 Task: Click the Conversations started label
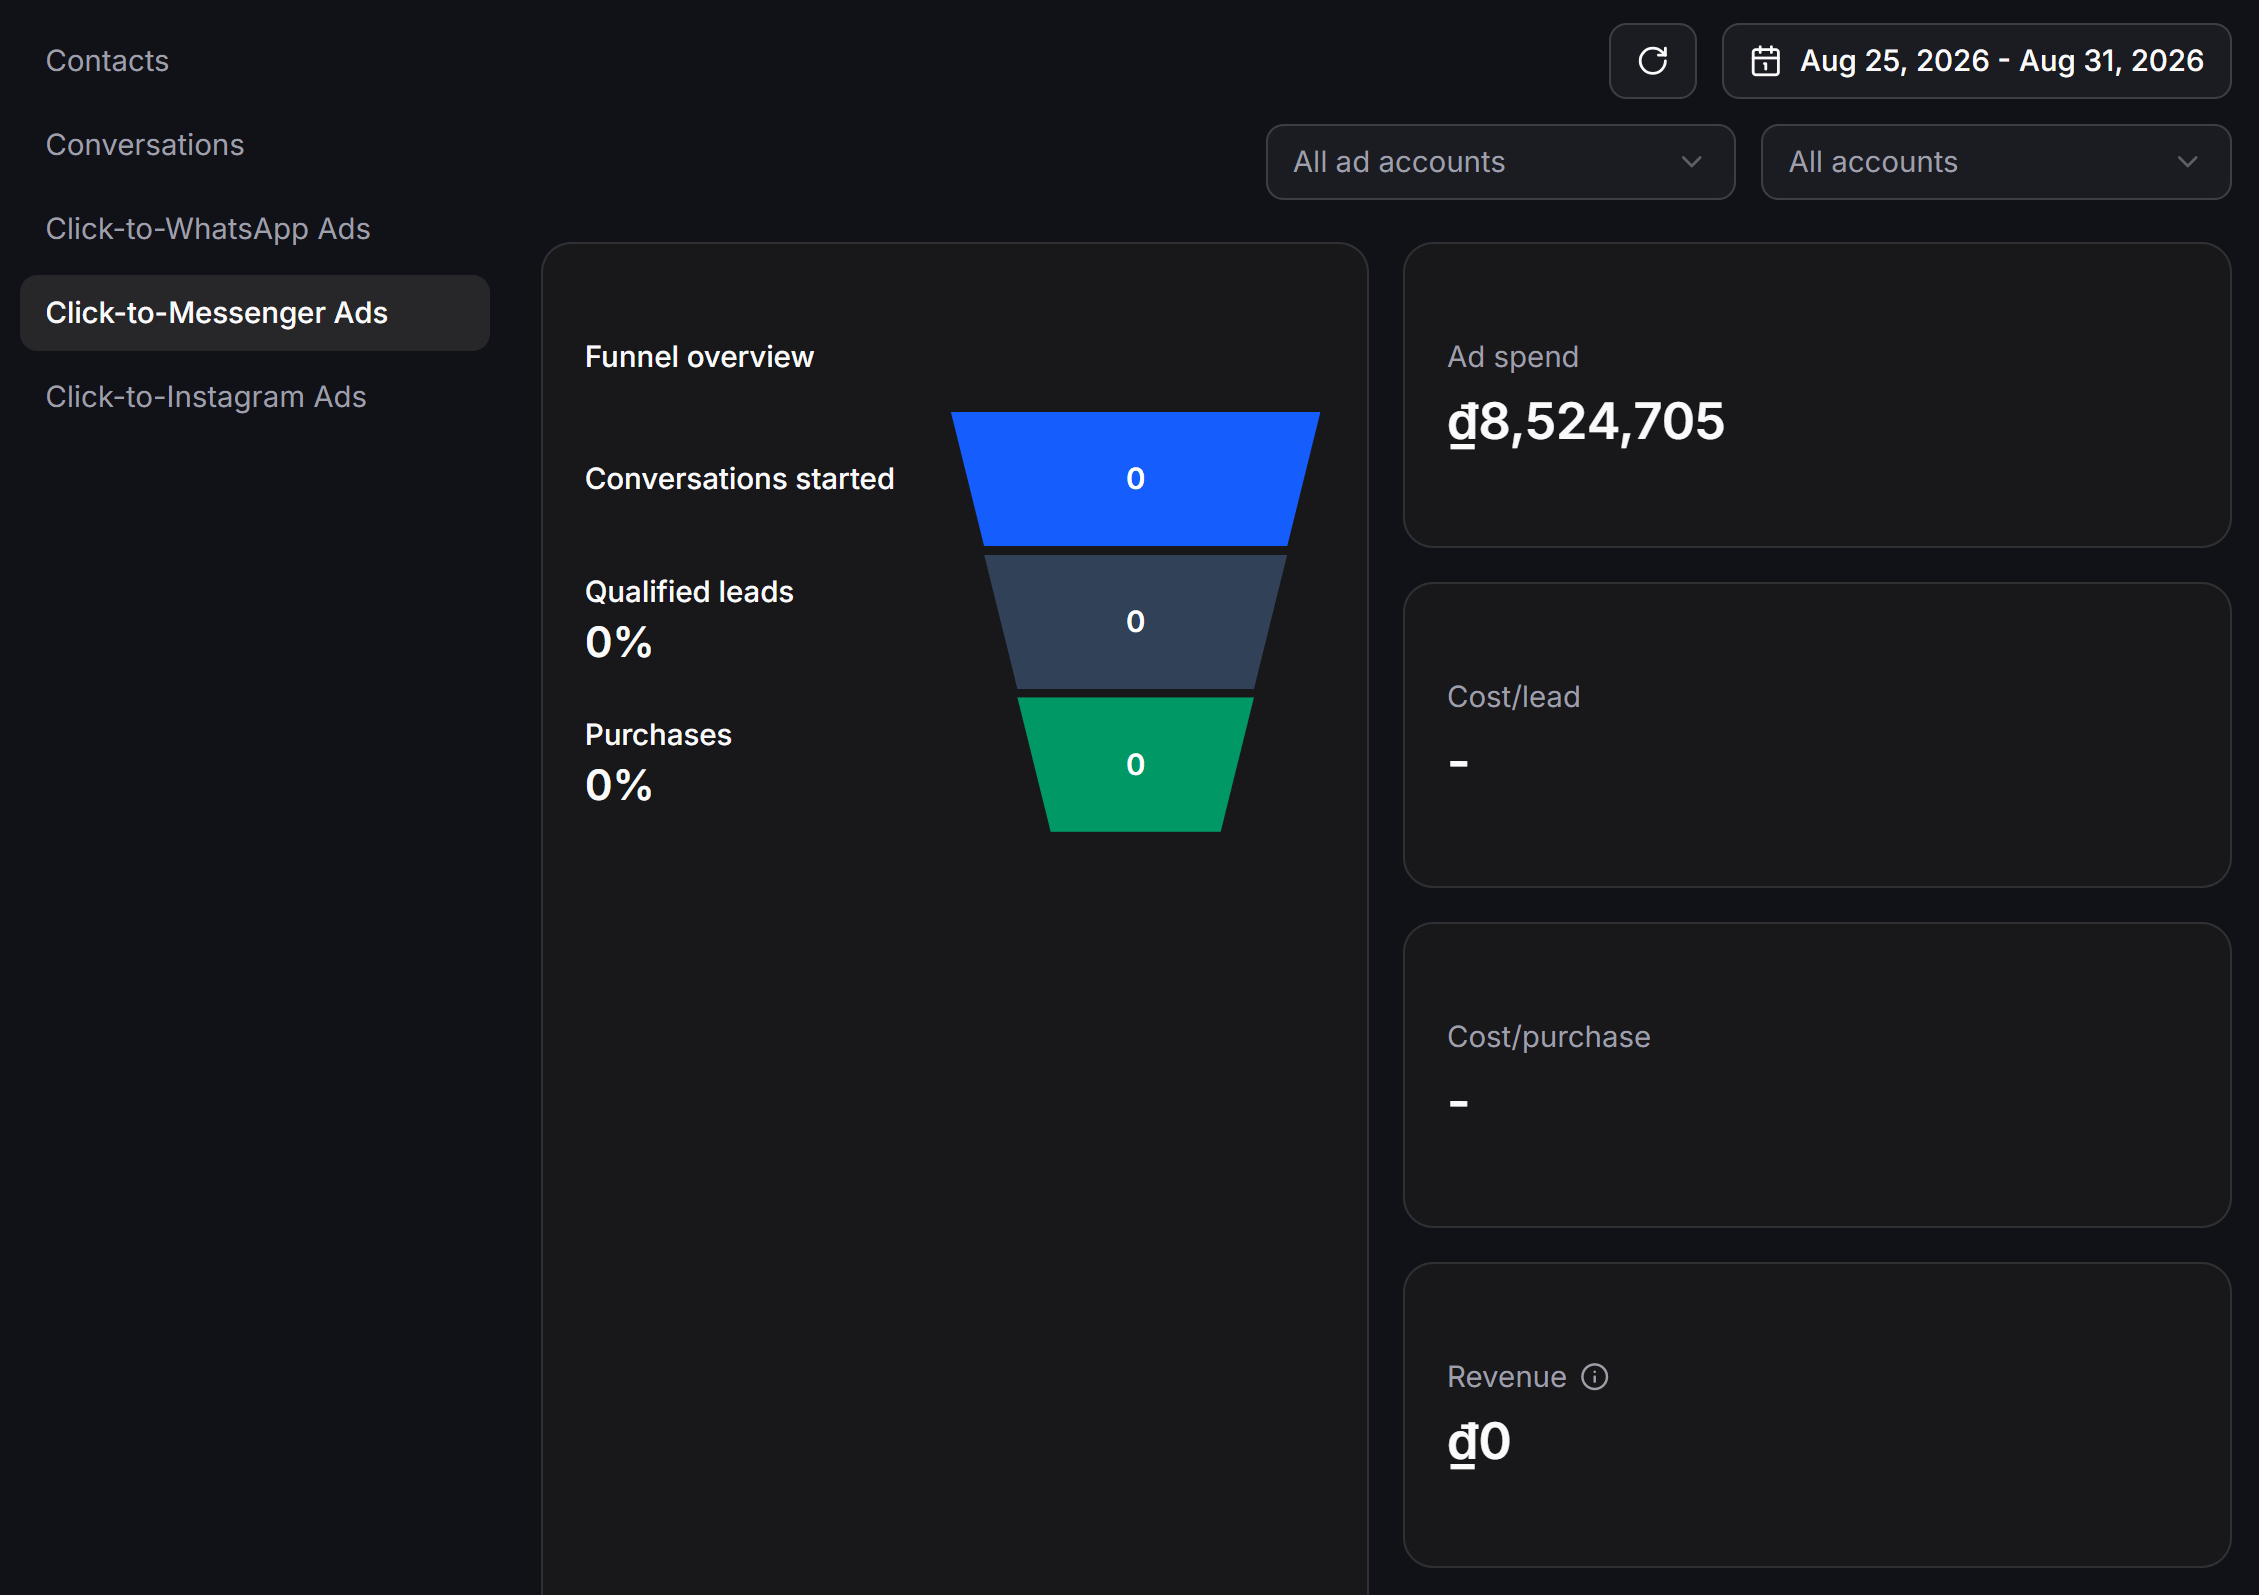coord(739,479)
